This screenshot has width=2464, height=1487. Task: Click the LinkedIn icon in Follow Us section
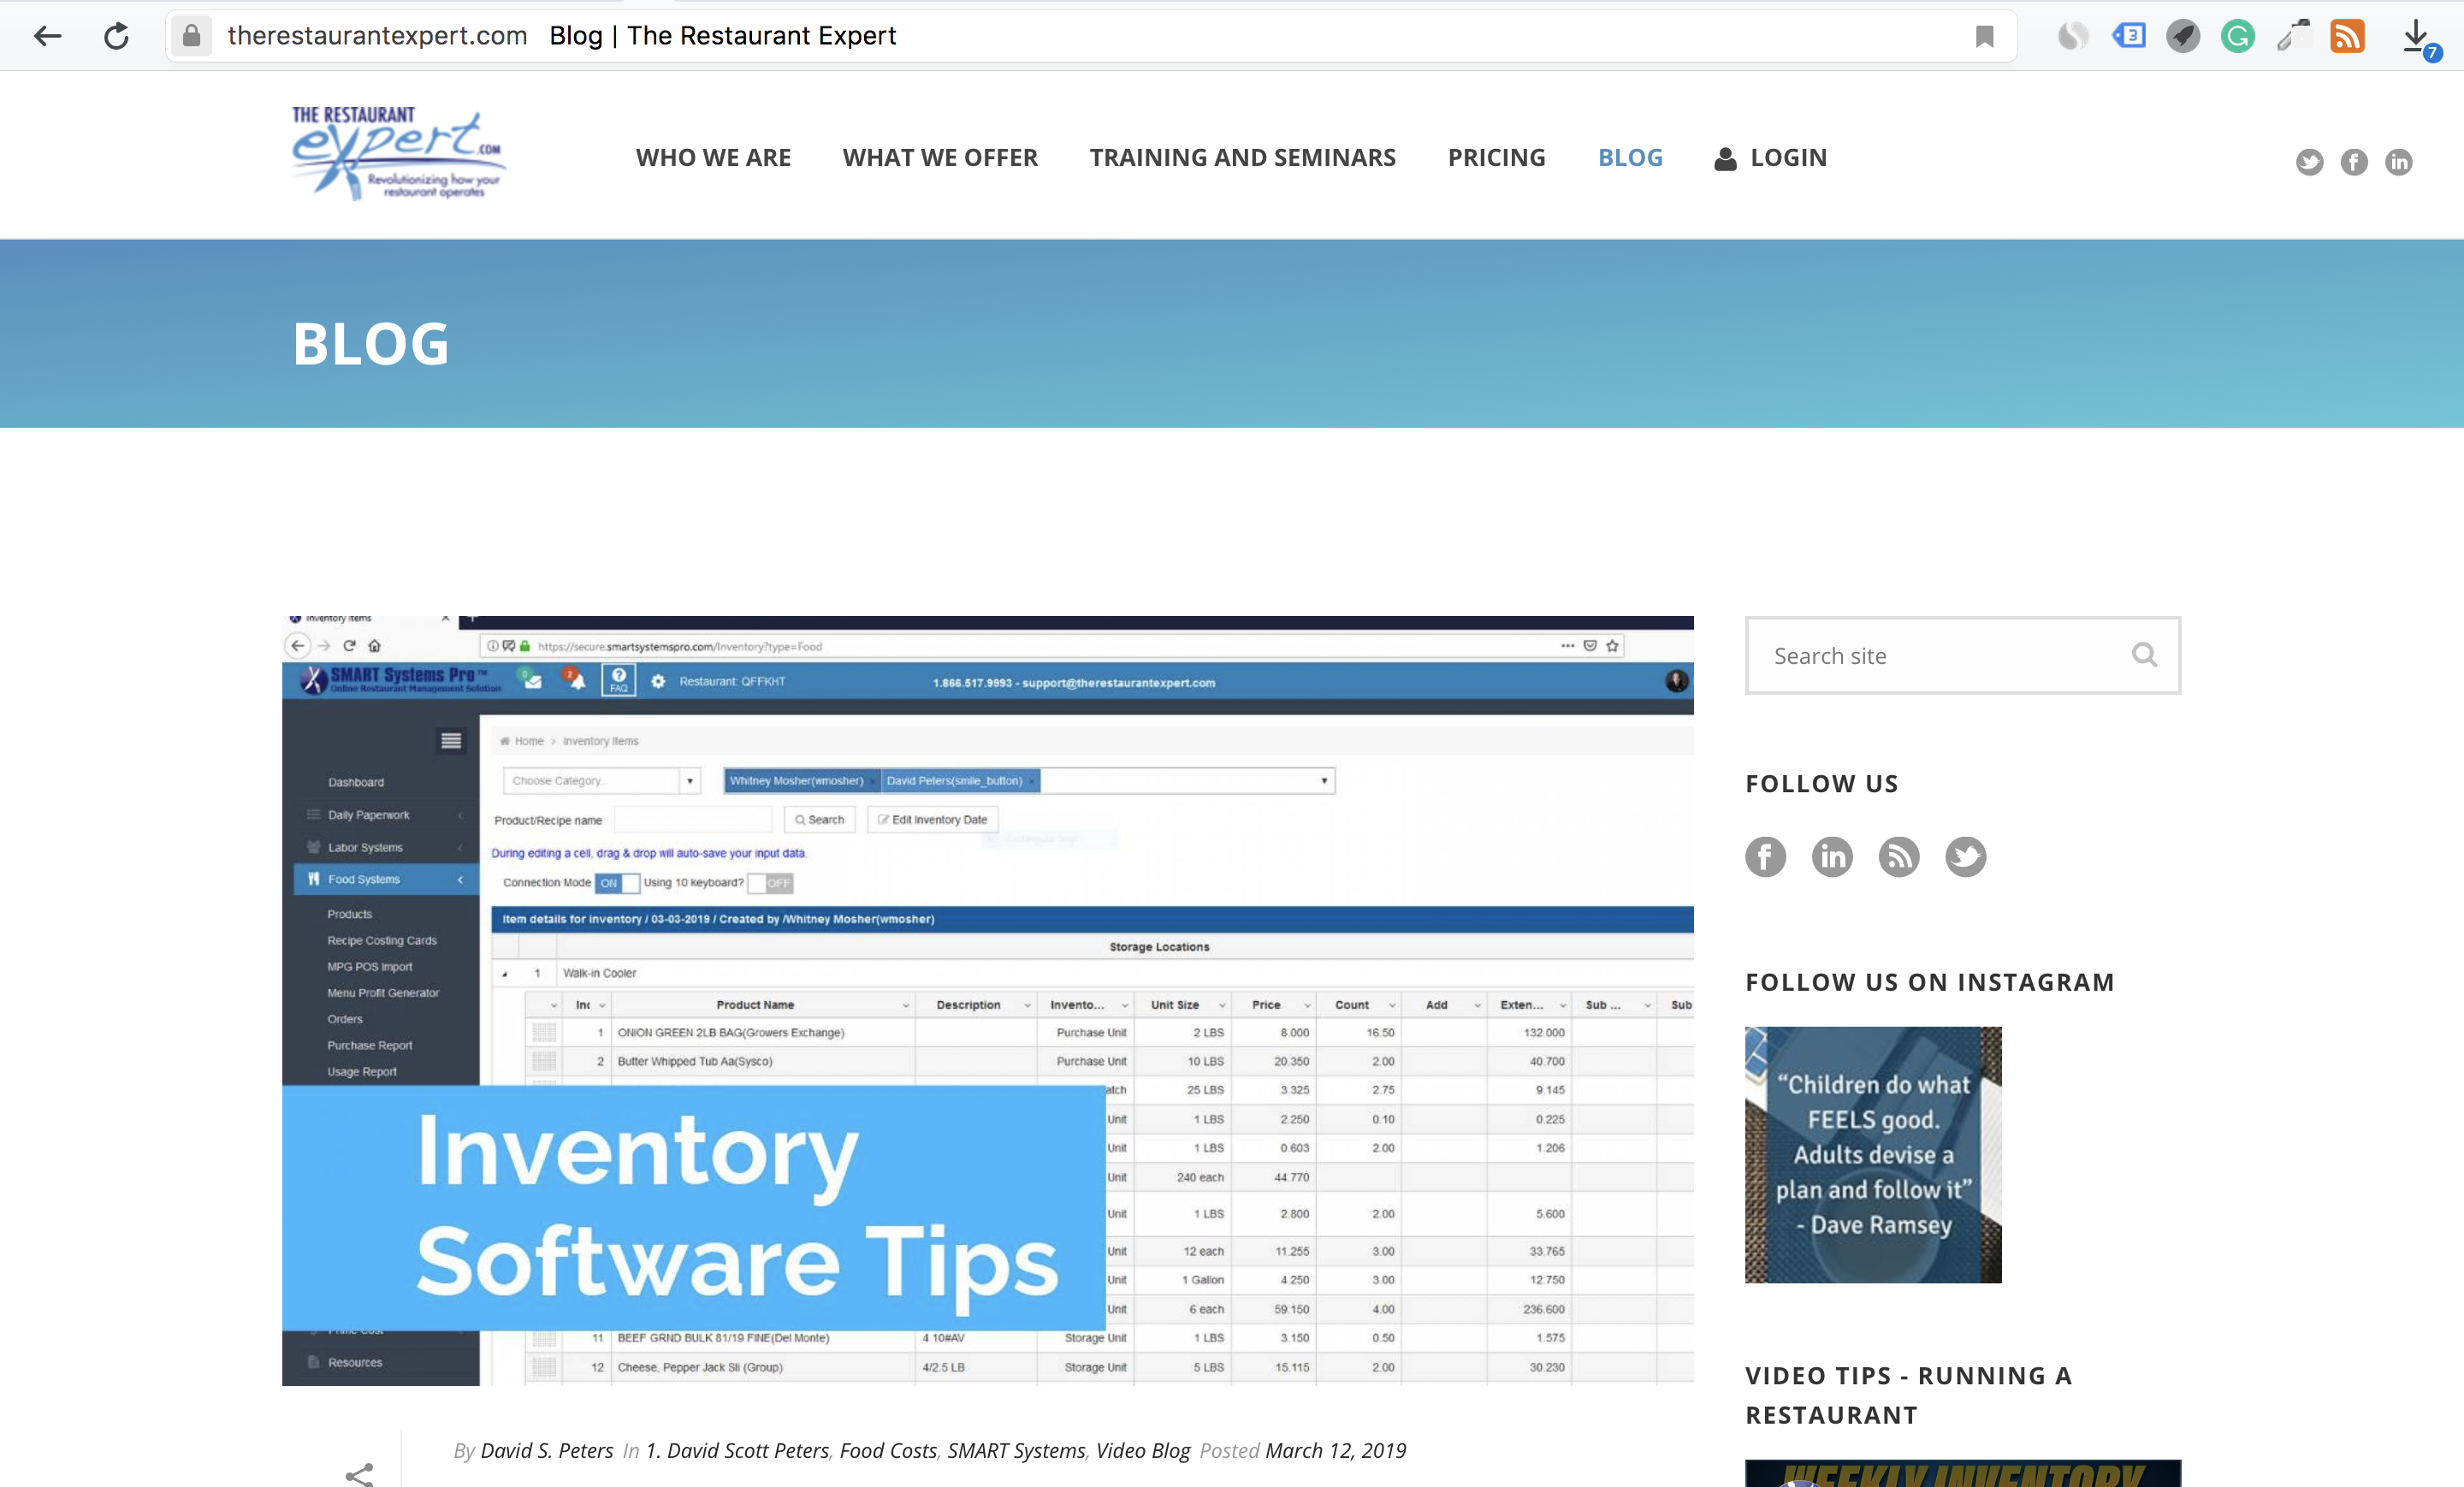click(1832, 857)
